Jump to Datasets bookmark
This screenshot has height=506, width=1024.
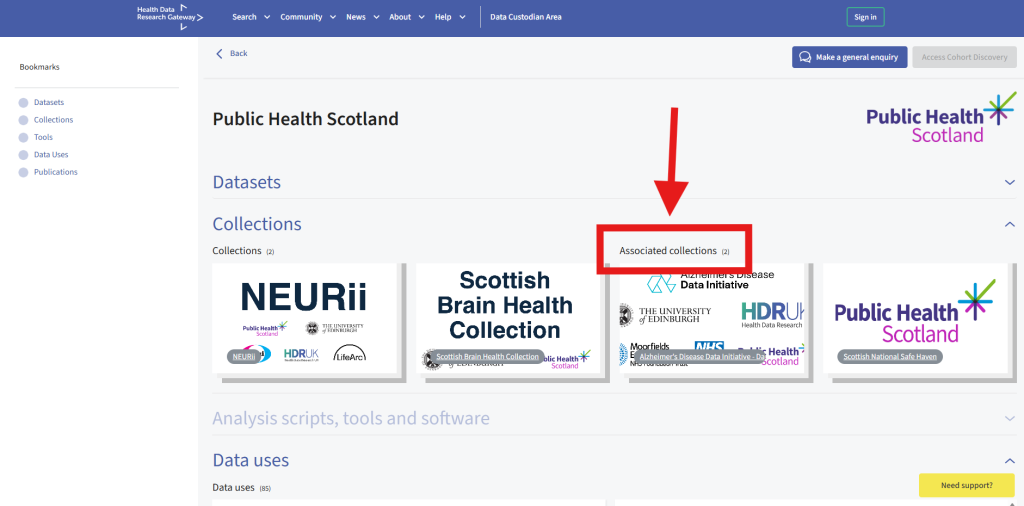pos(49,103)
